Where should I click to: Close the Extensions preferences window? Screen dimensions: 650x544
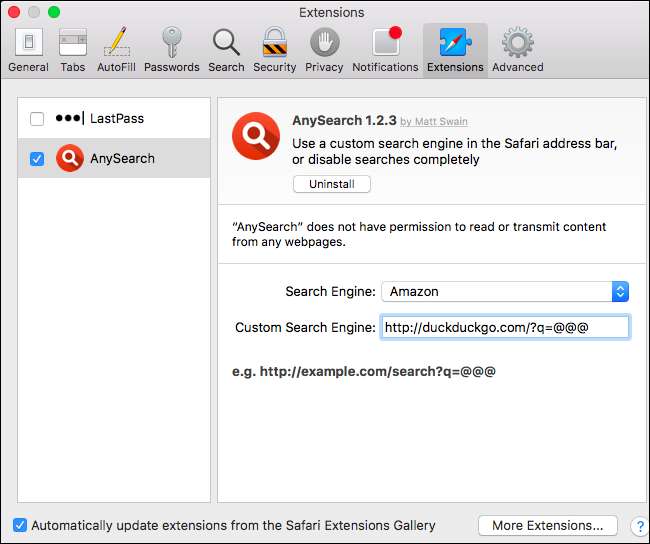(14, 12)
